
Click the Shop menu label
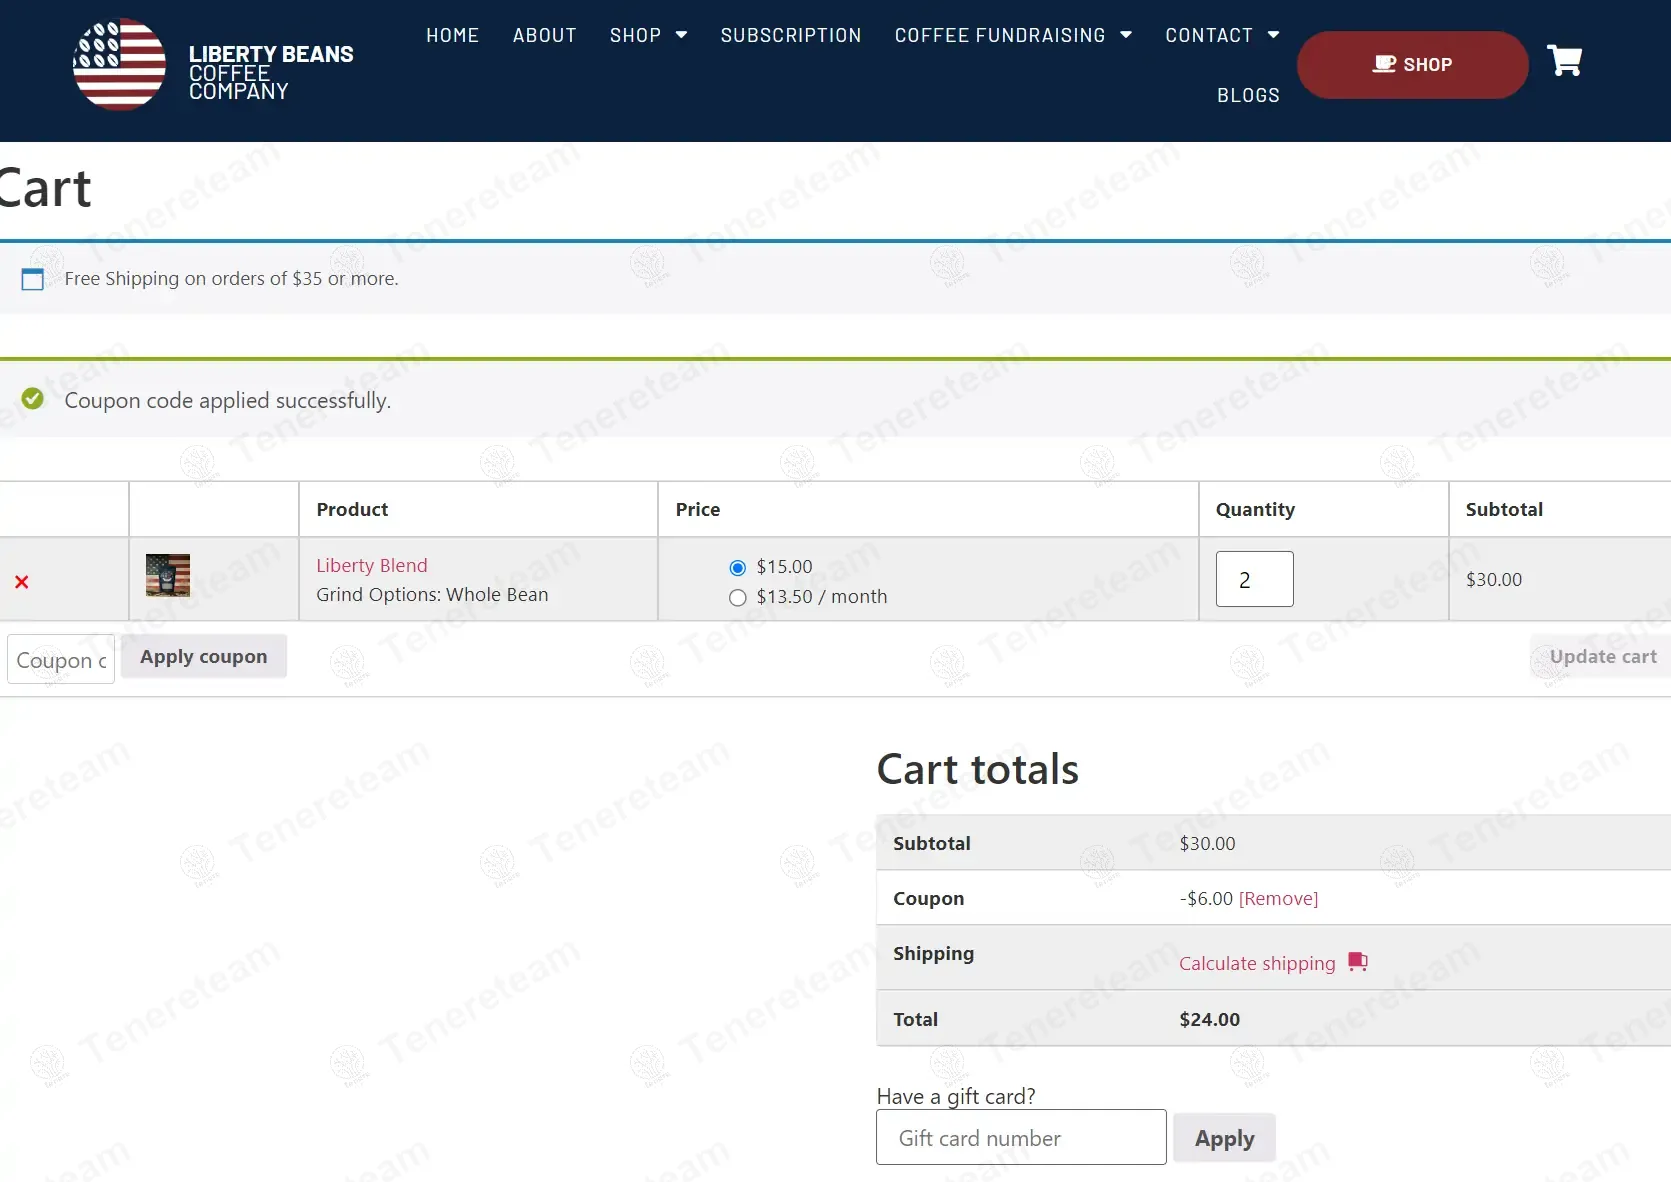636,35
